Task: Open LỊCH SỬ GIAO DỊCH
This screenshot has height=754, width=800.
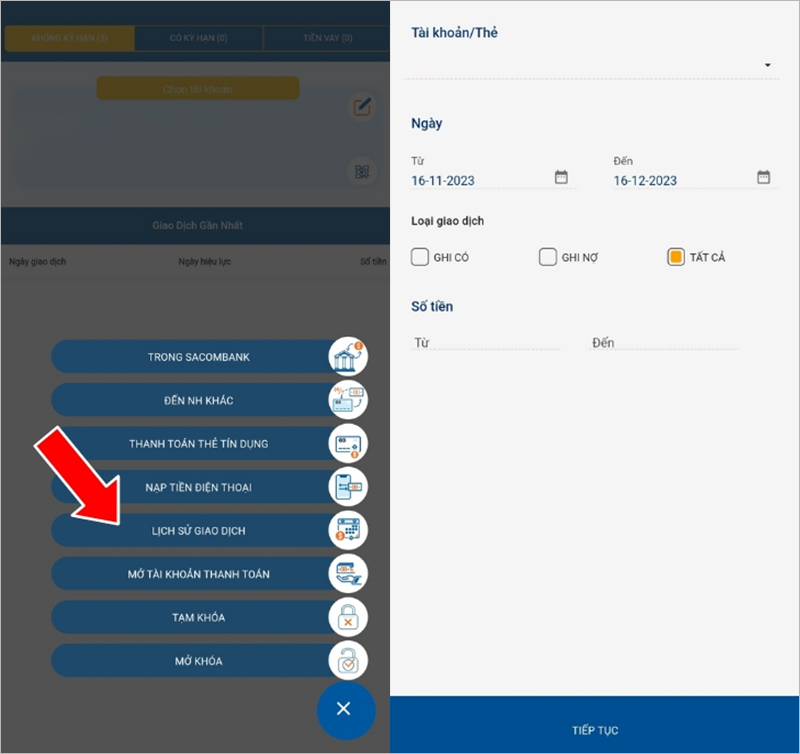Action: [x=198, y=531]
